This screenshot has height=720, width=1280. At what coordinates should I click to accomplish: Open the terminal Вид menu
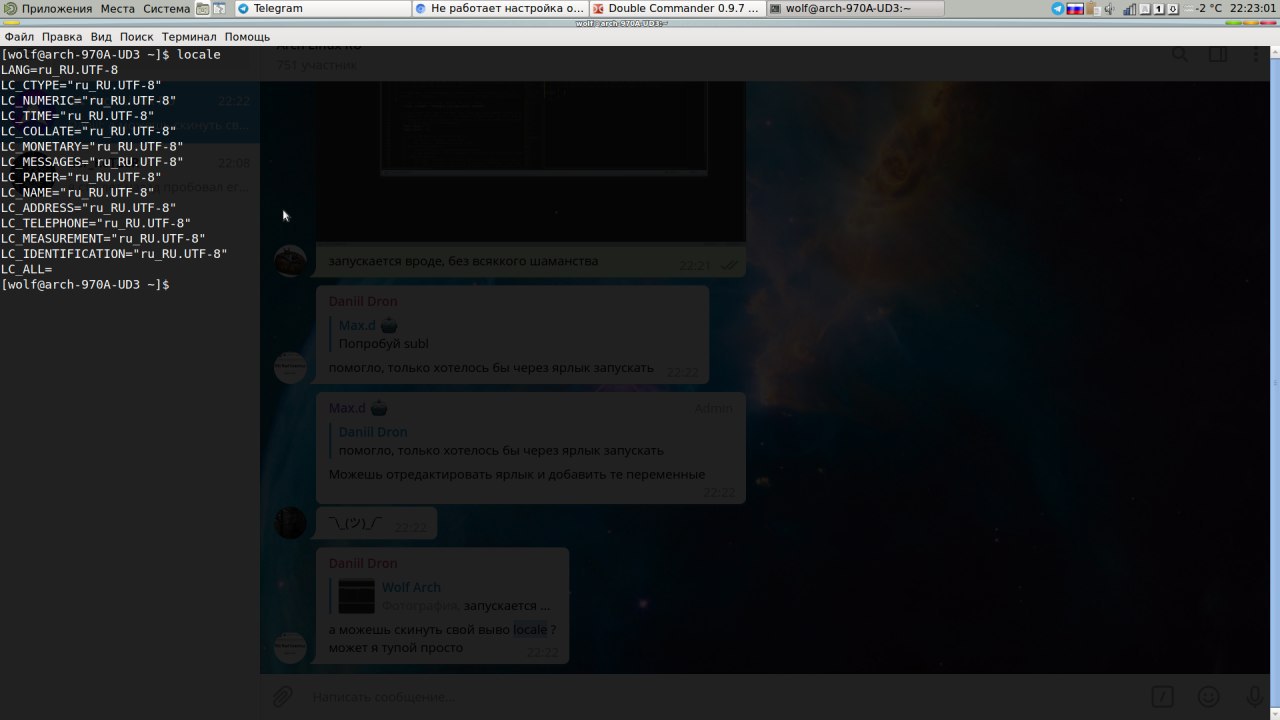click(101, 37)
